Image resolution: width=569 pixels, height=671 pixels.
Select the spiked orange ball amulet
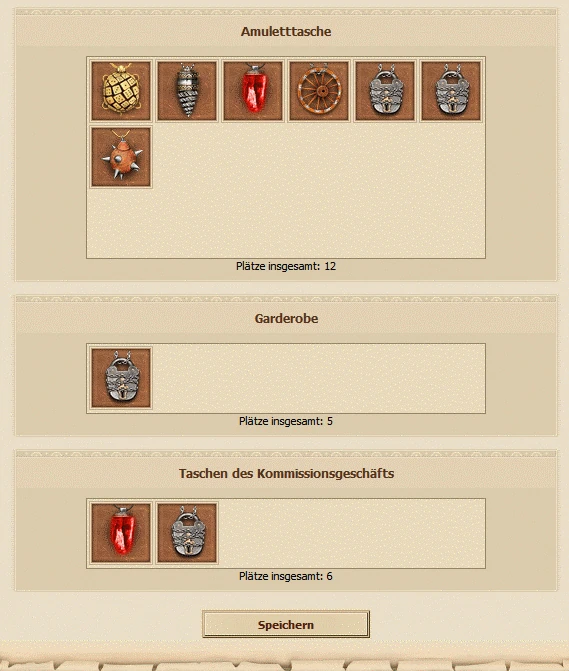click(x=121, y=157)
